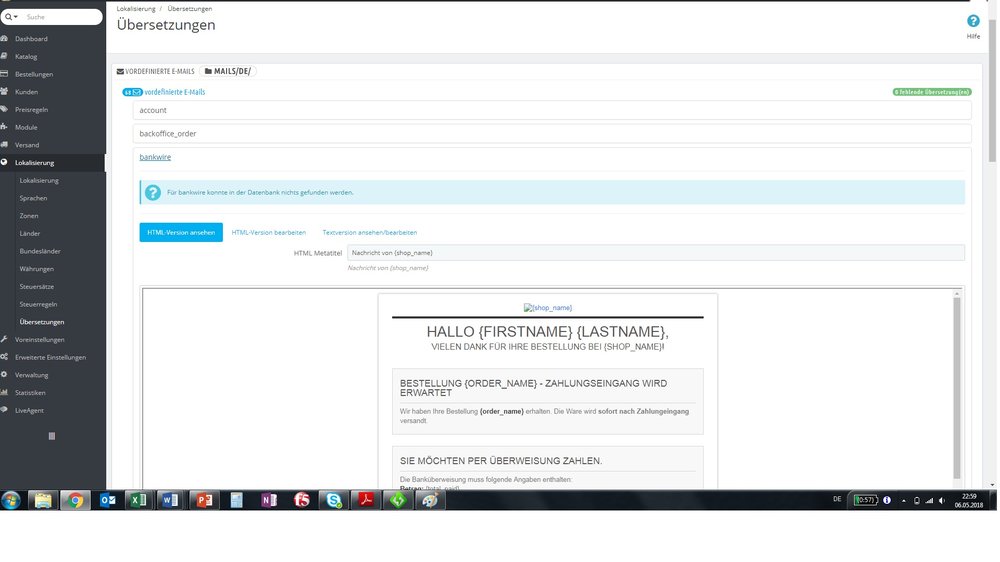Open the Voreinstellungen menu
Viewport: 1000px width, 562px height.
(40, 340)
